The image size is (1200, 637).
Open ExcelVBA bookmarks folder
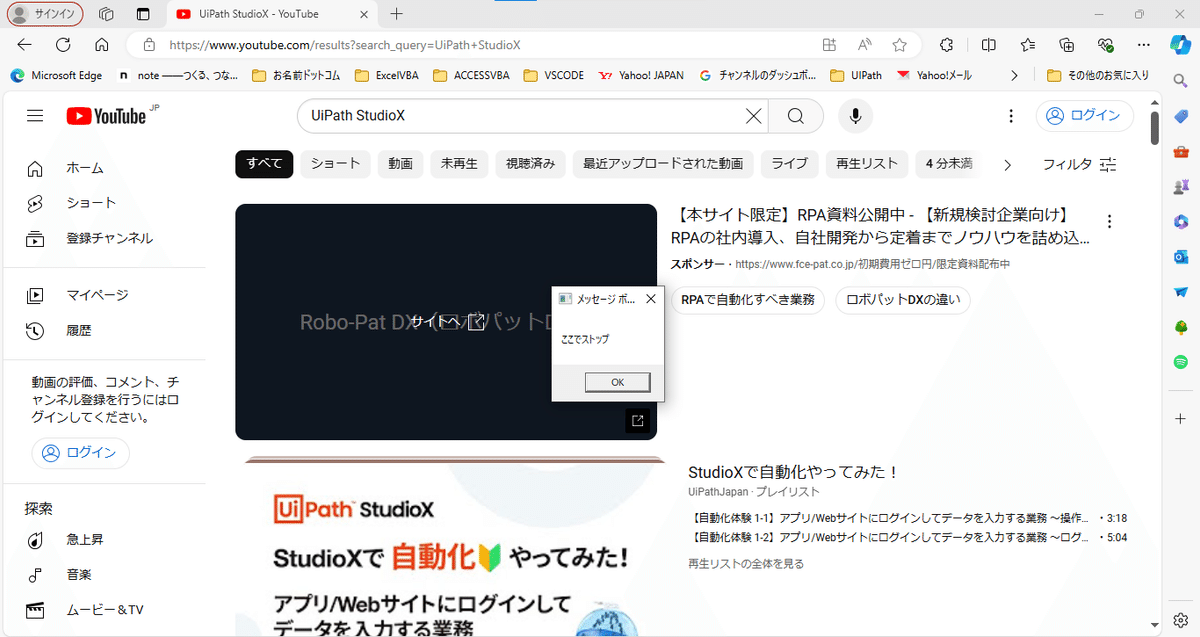[387, 75]
